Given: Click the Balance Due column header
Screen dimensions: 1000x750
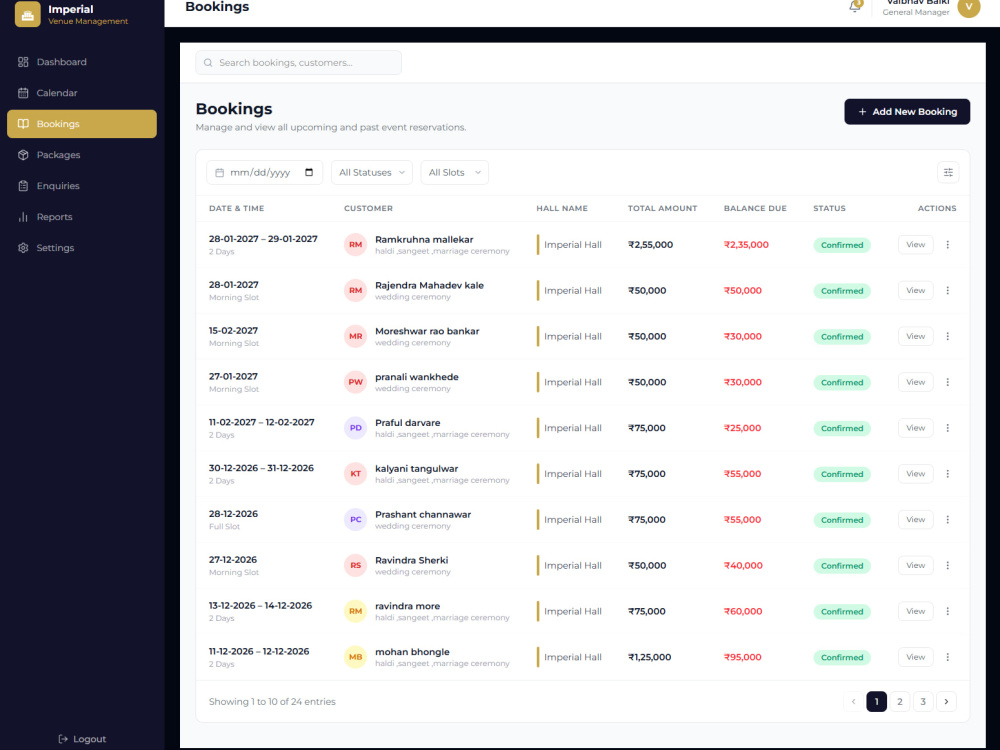Looking at the screenshot, I should (x=755, y=209).
